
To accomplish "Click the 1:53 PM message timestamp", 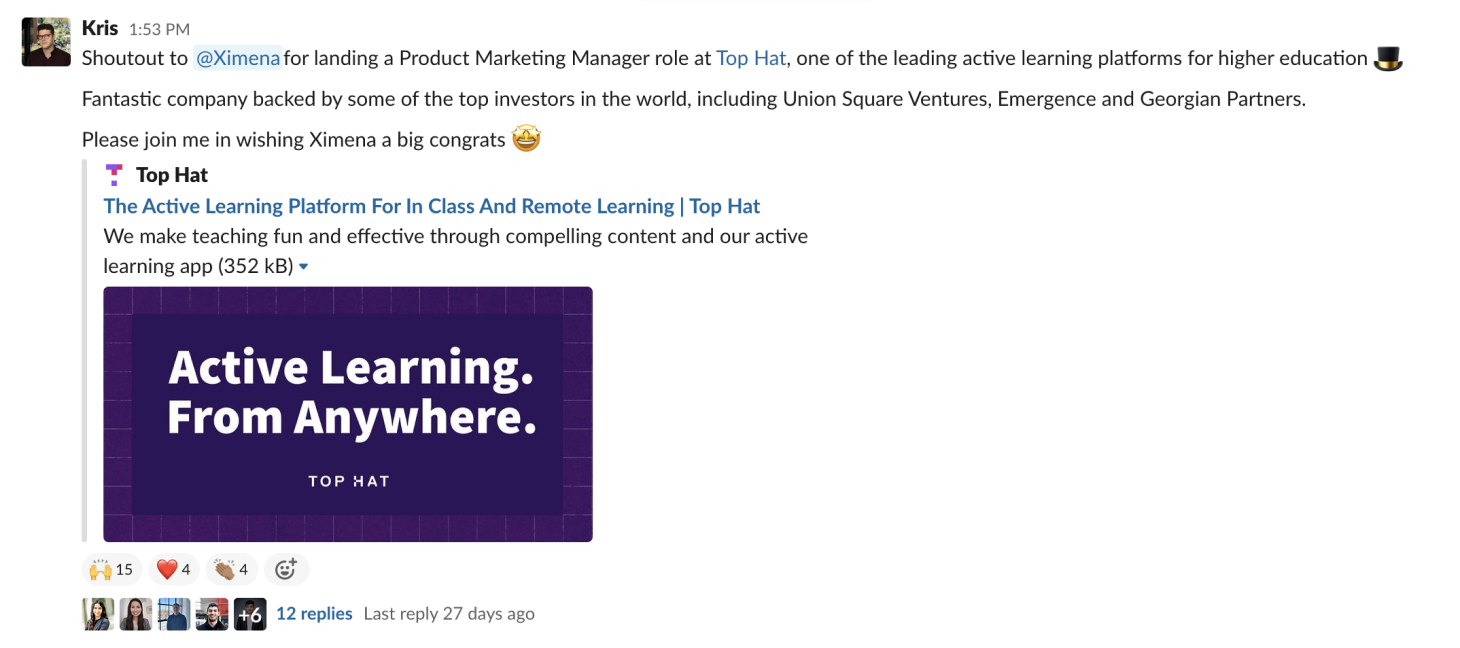I will coord(159,30).
